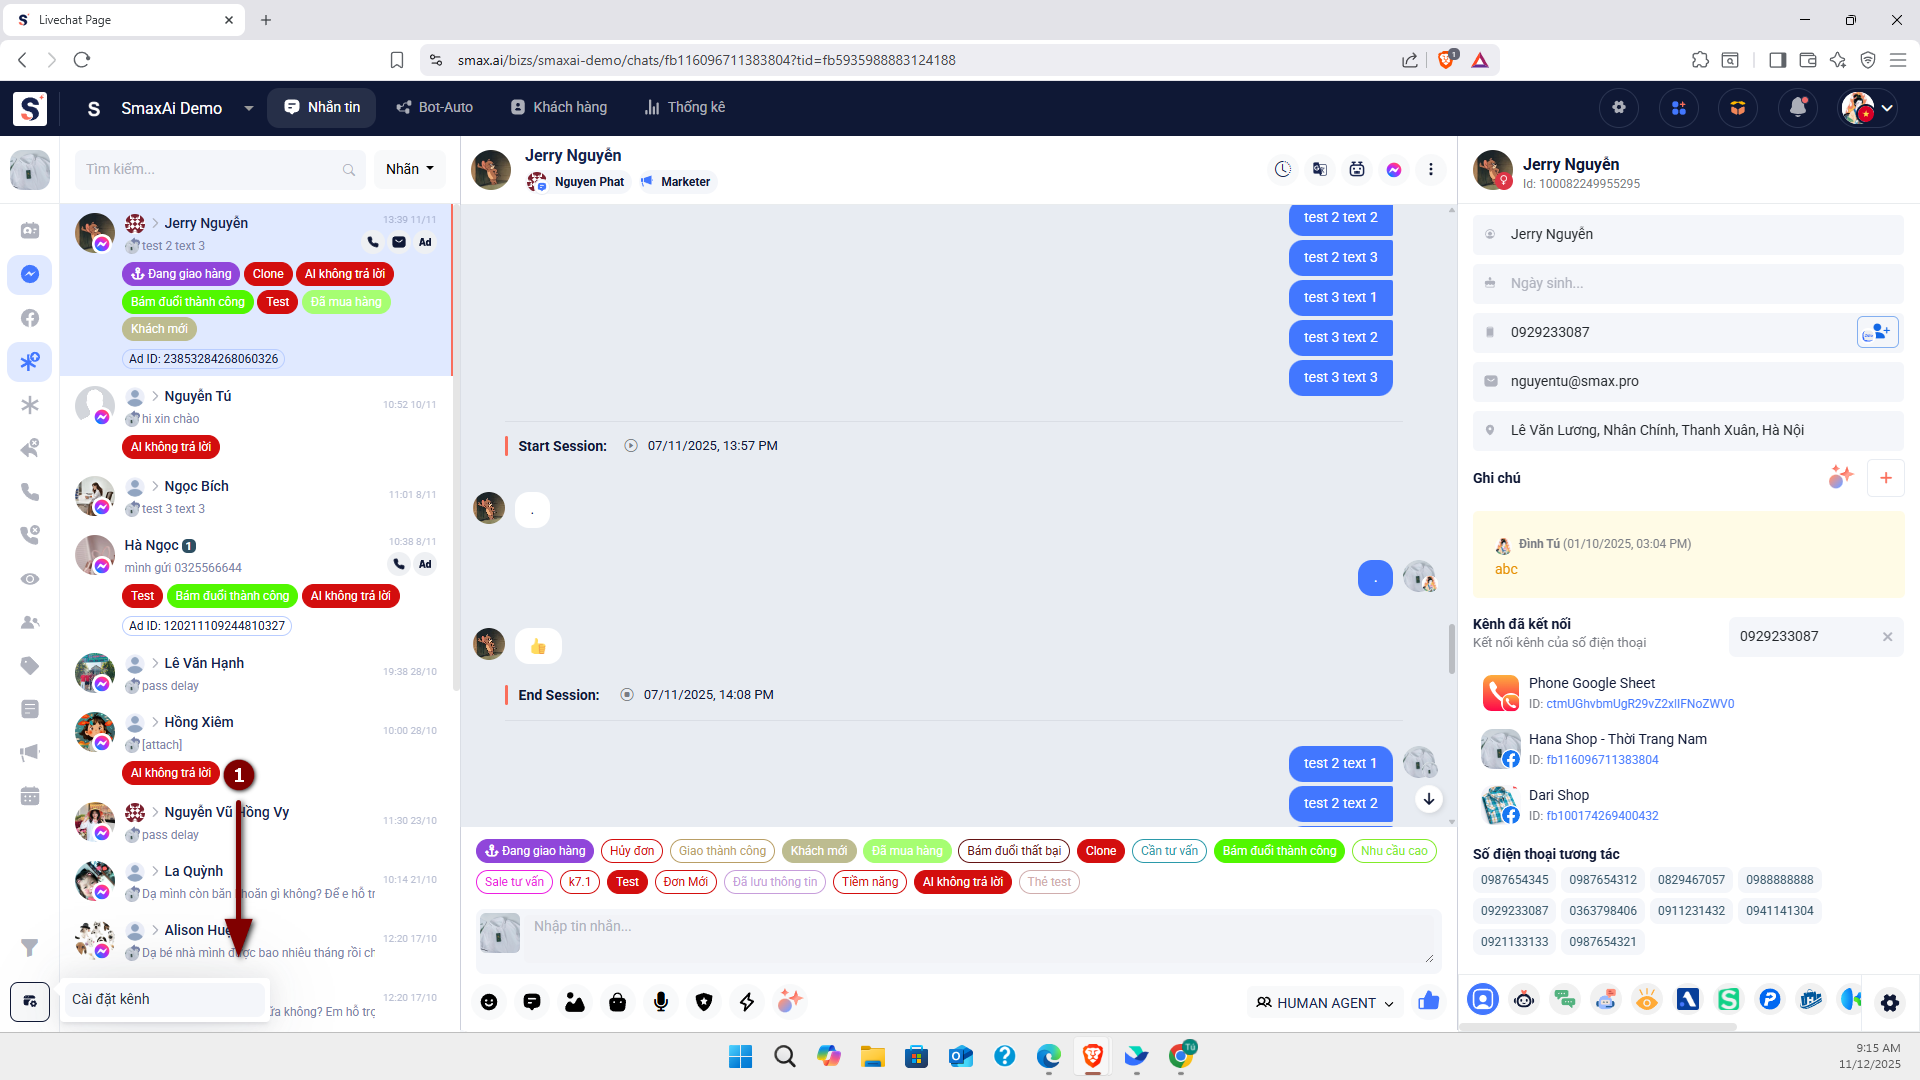
Task: Open the 'Thống kê' tab
Action: [x=685, y=108]
